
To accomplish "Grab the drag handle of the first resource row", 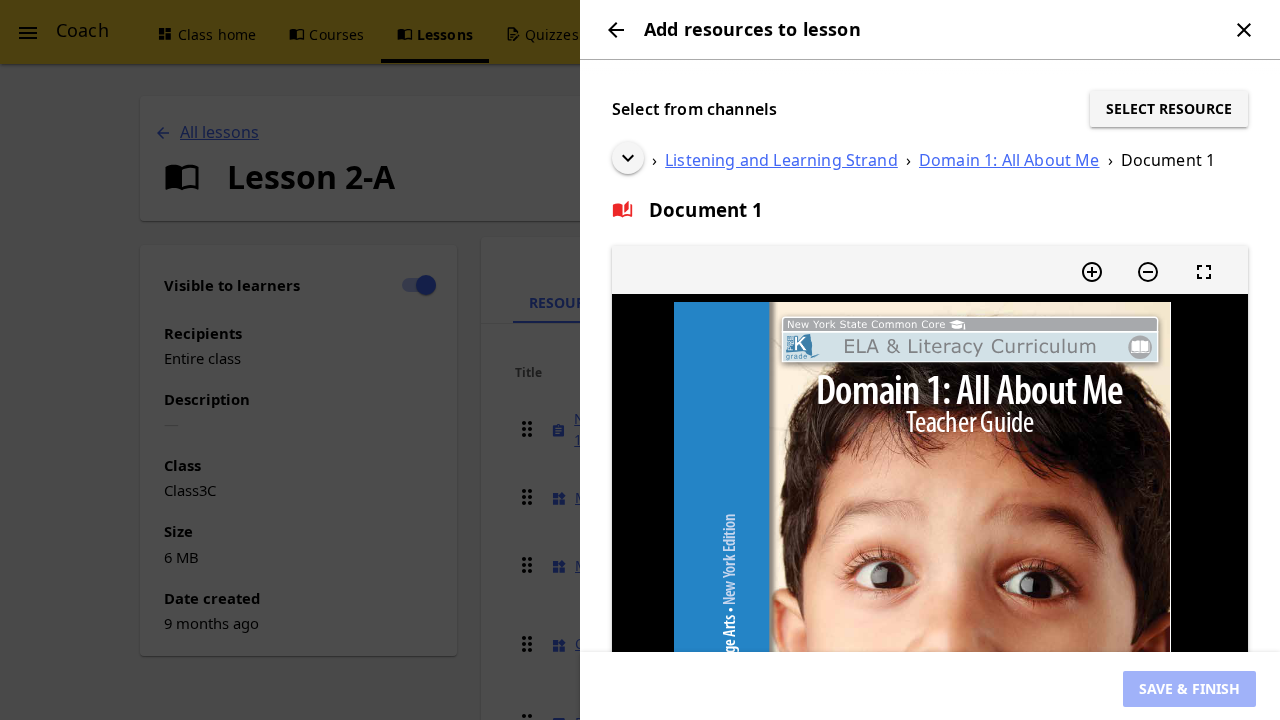I will pyautogui.click(x=527, y=429).
